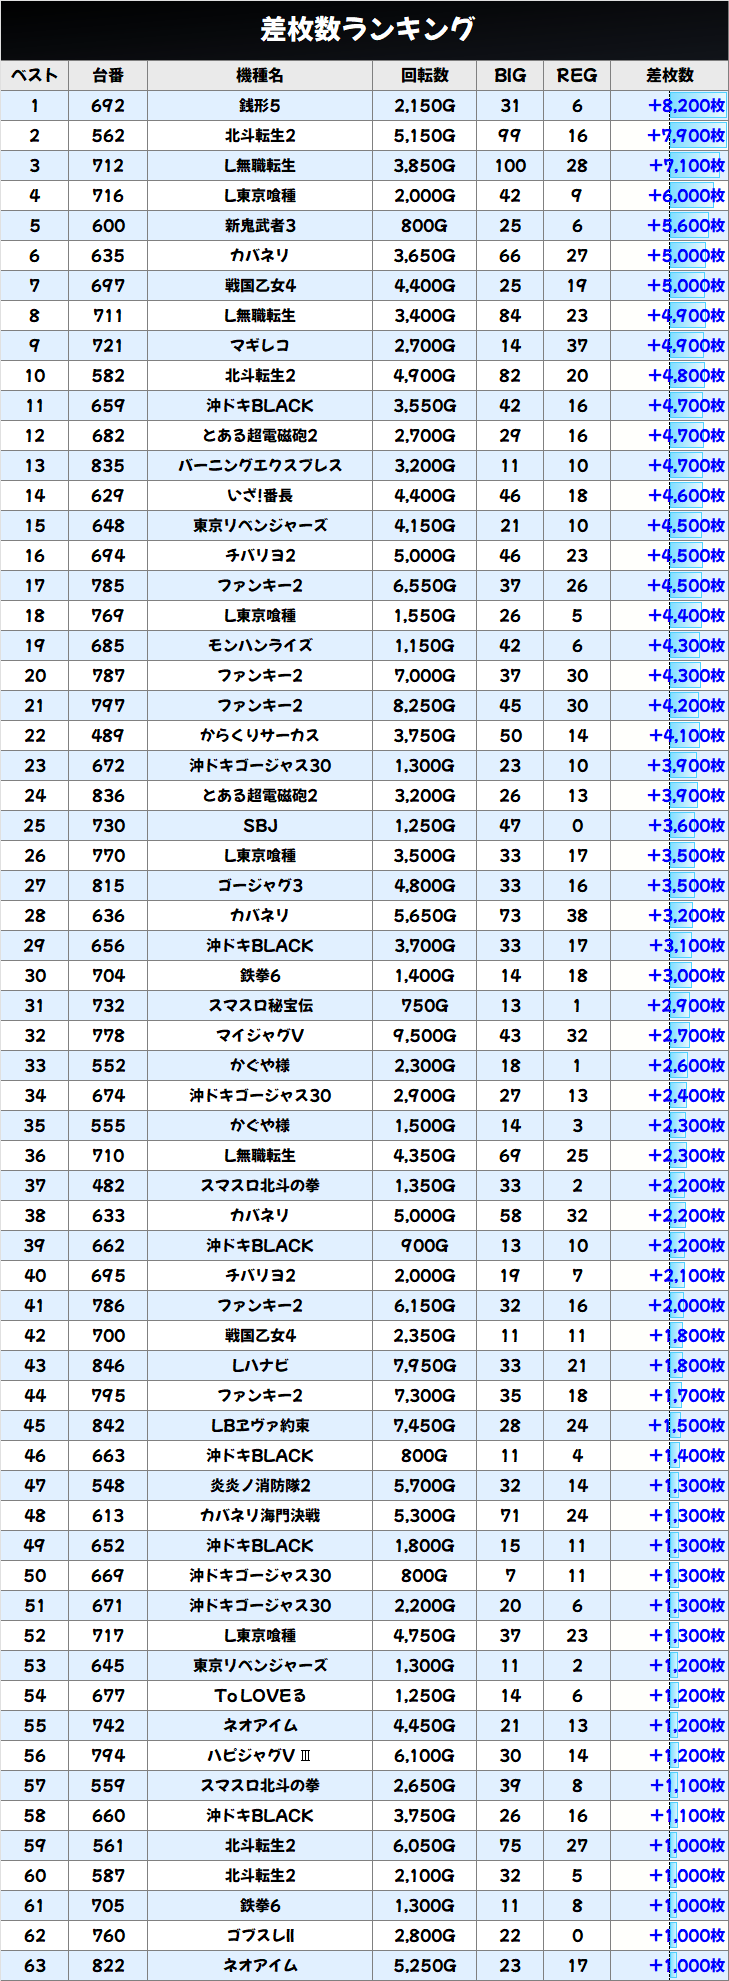Screen dimensions: 729x1981
Task: Sort by the 回転数 column header
Action: point(424,76)
